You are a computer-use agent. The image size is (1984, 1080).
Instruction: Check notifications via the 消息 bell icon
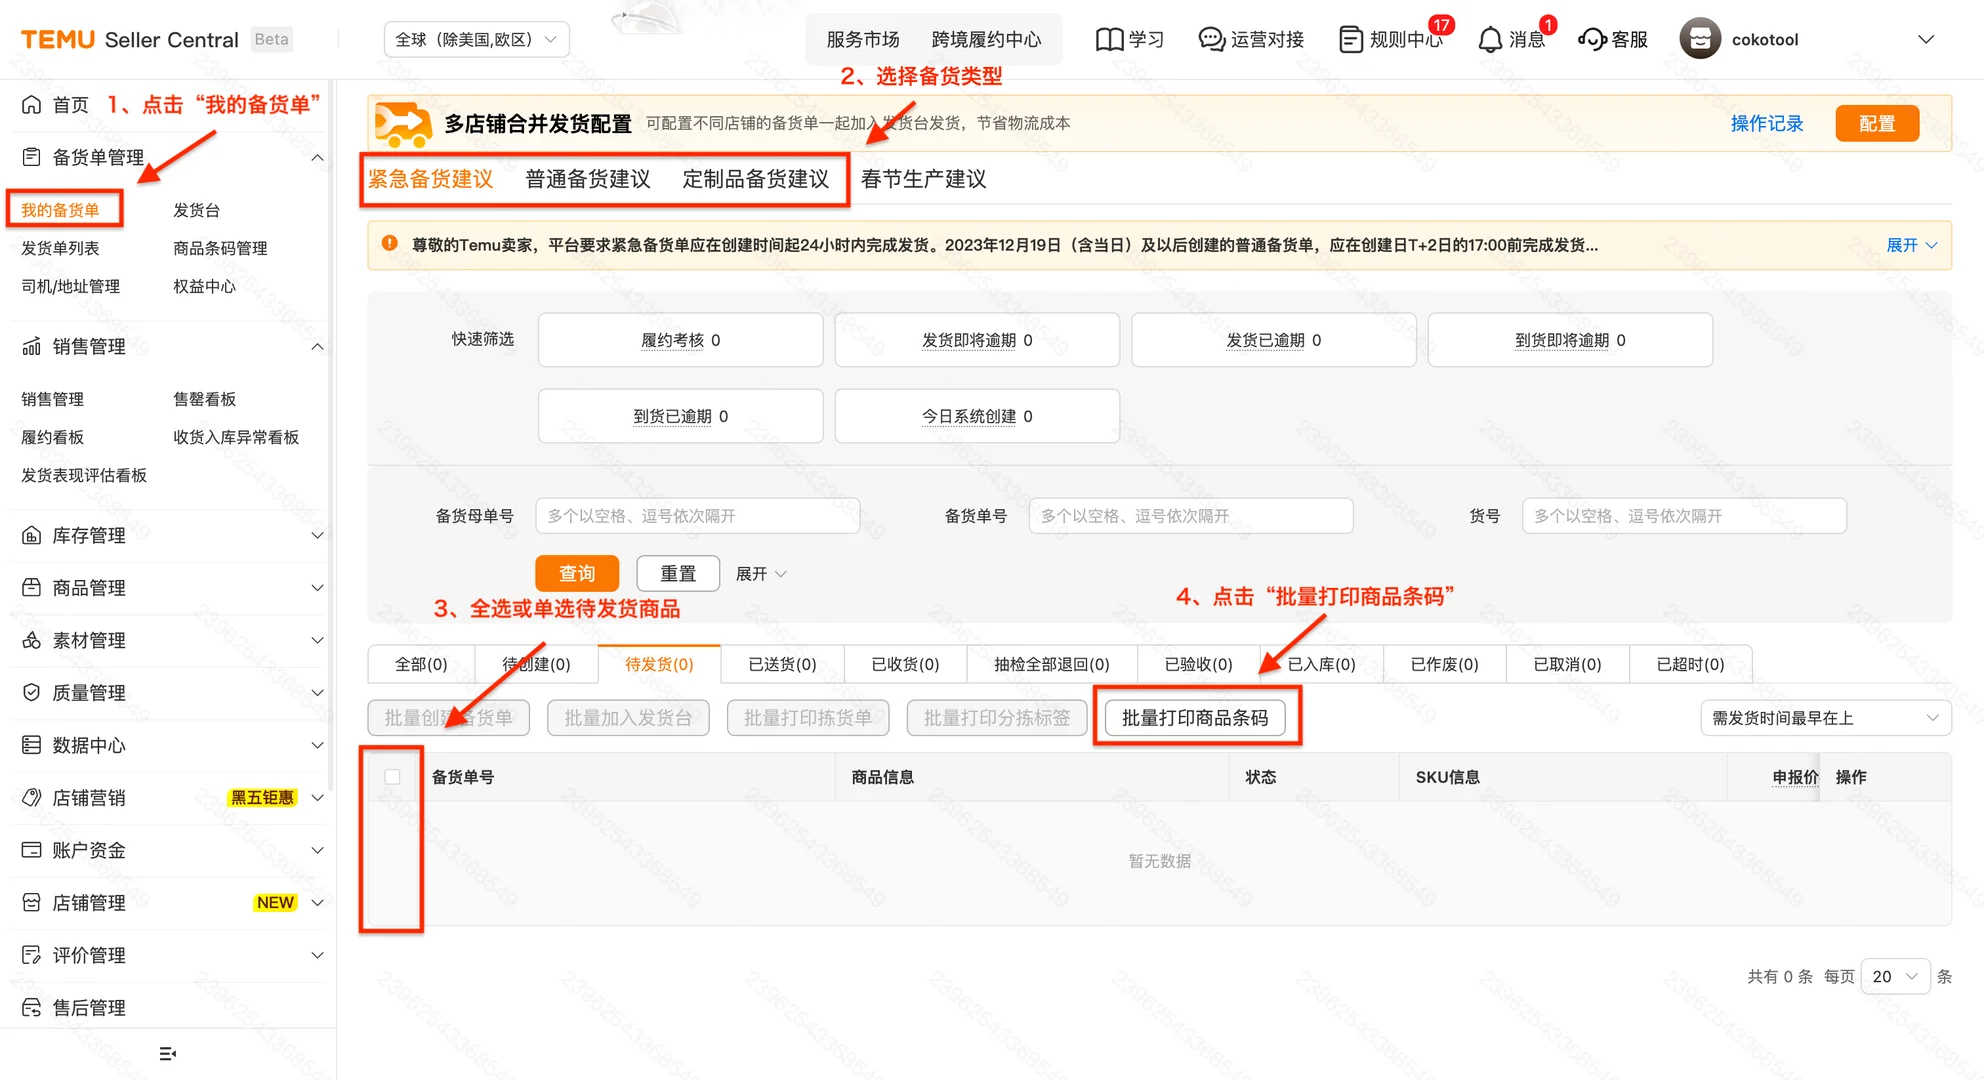point(1489,39)
